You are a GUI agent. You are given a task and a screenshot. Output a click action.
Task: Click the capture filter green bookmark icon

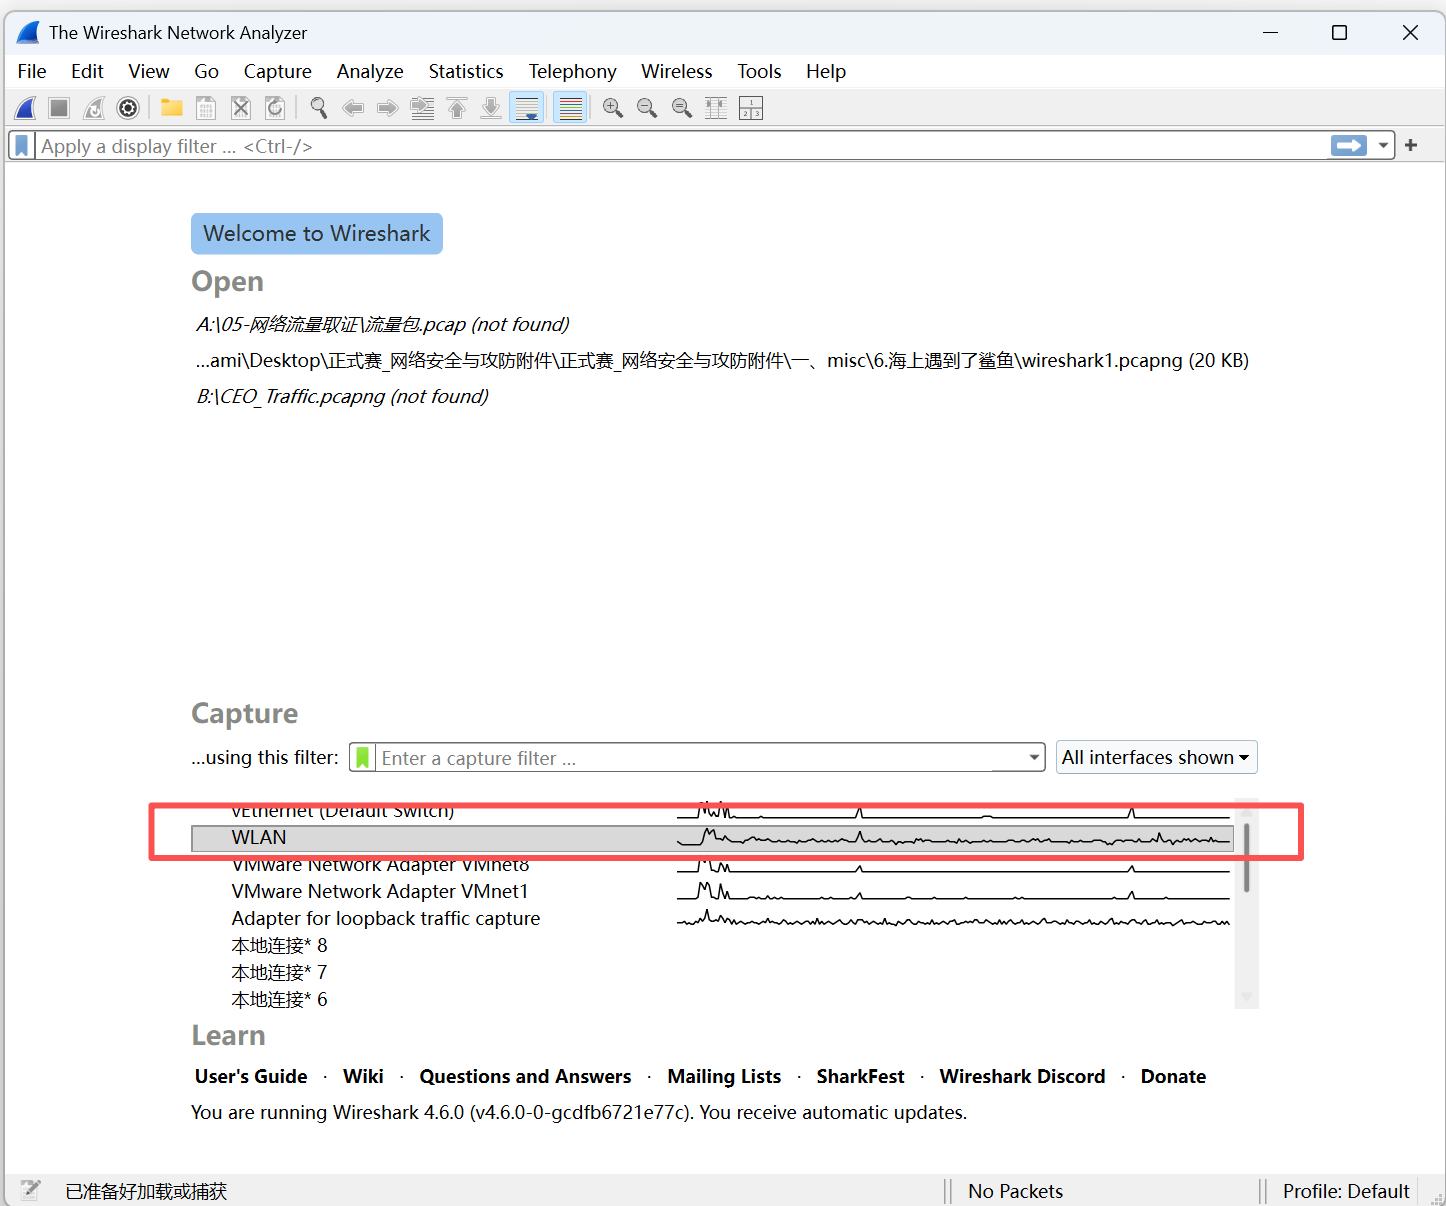[x=363, y=758]
